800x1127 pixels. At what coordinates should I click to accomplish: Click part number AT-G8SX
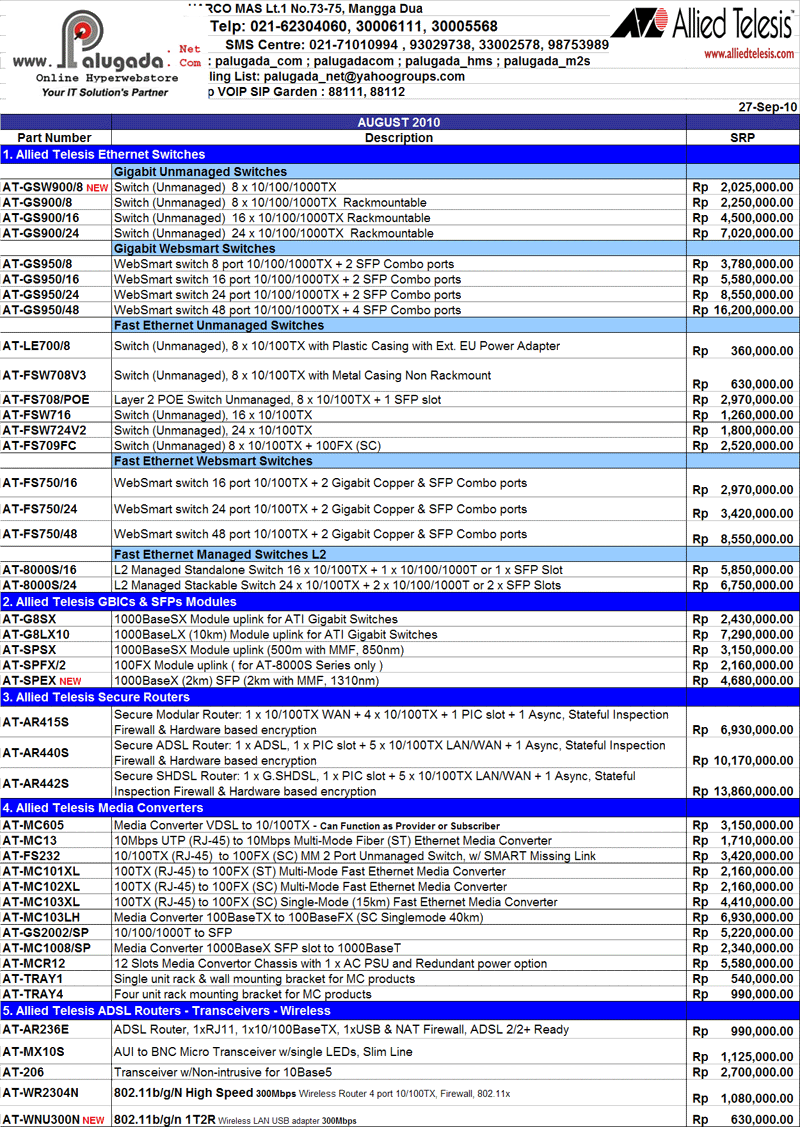[x=29, y=619]
